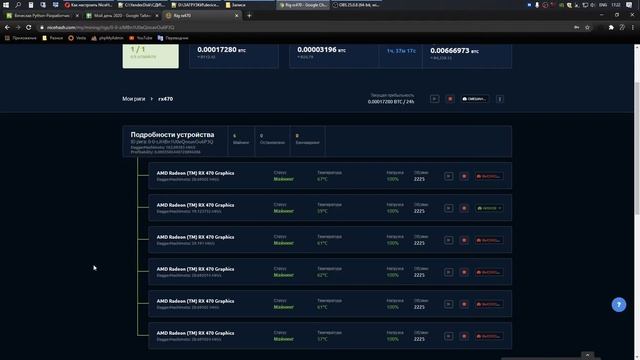Start the RX 470 showing 57°C
Viewport: 640px width, 360px height.
tap(449, 336)
